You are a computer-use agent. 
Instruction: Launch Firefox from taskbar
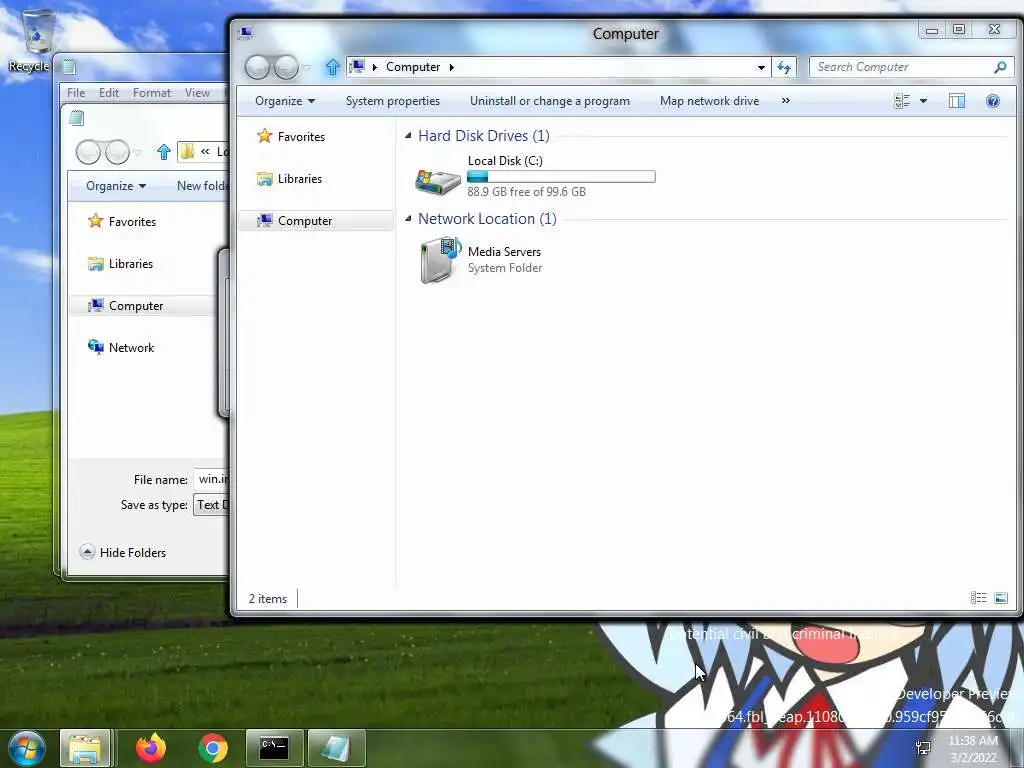(151, 748)
